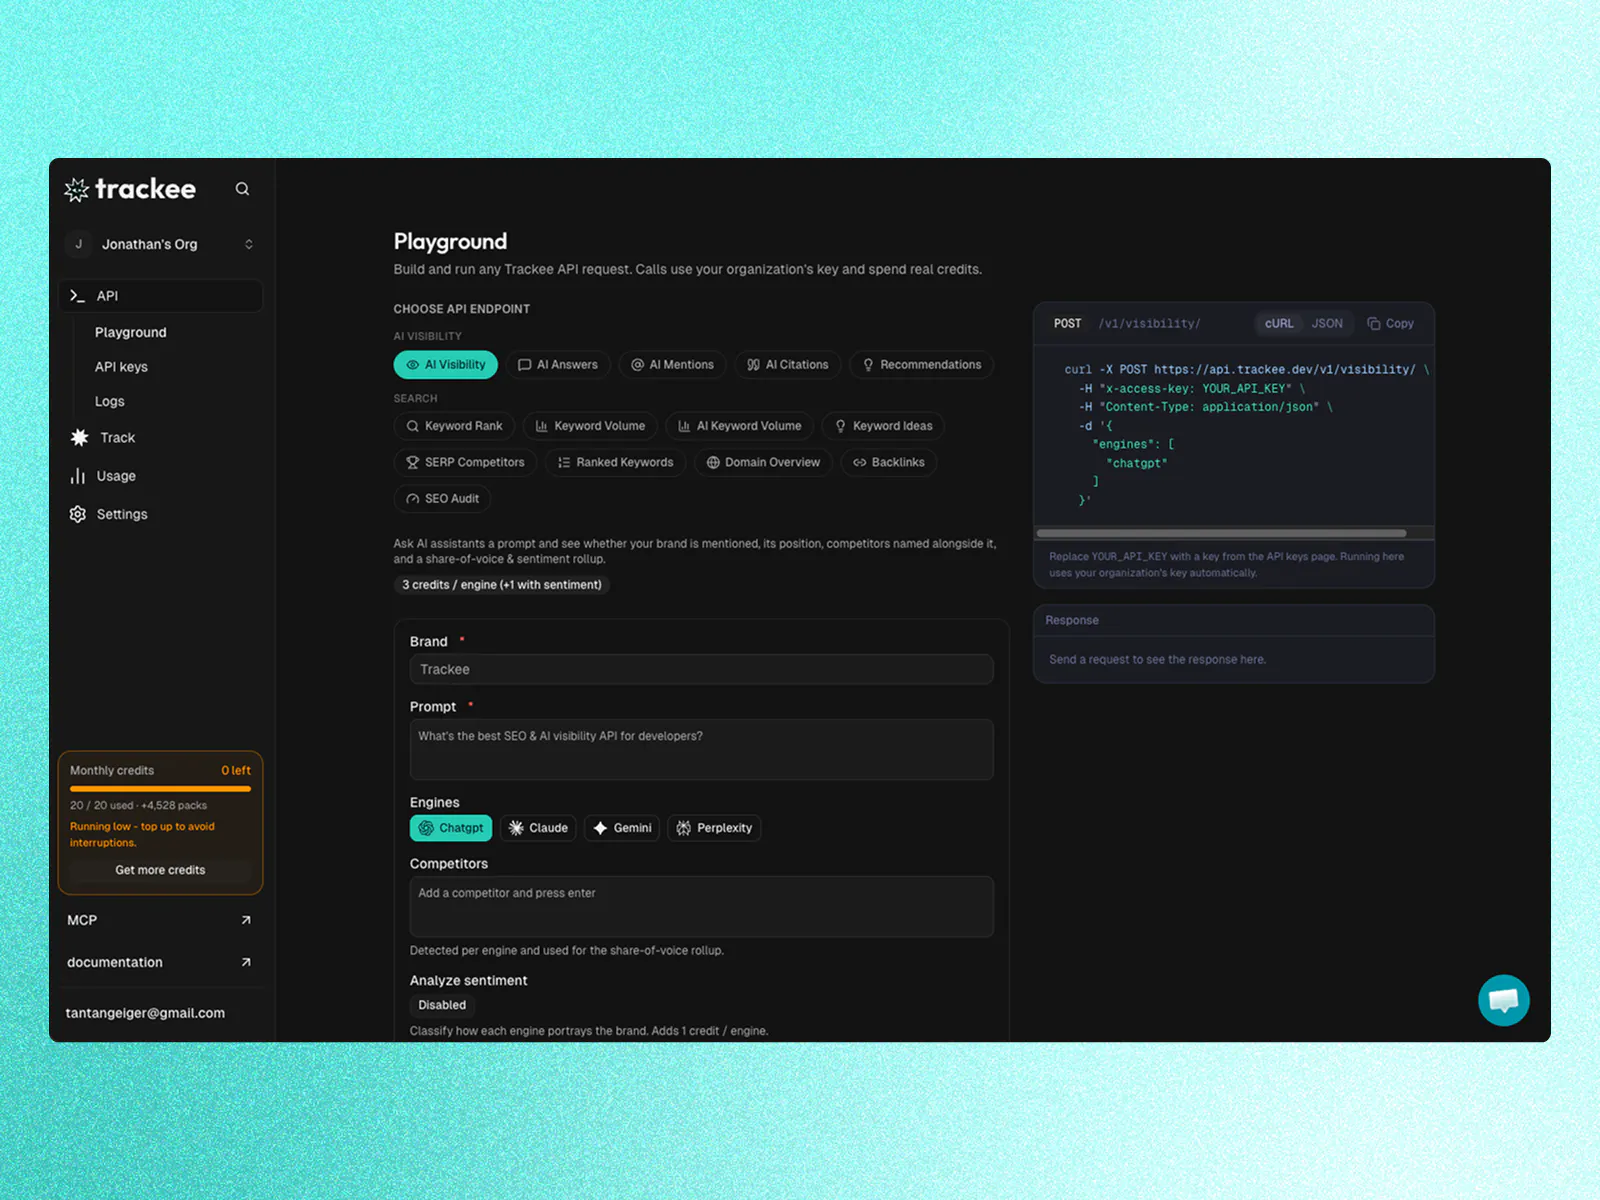Open the sidebar search icon

coord(242,189)
